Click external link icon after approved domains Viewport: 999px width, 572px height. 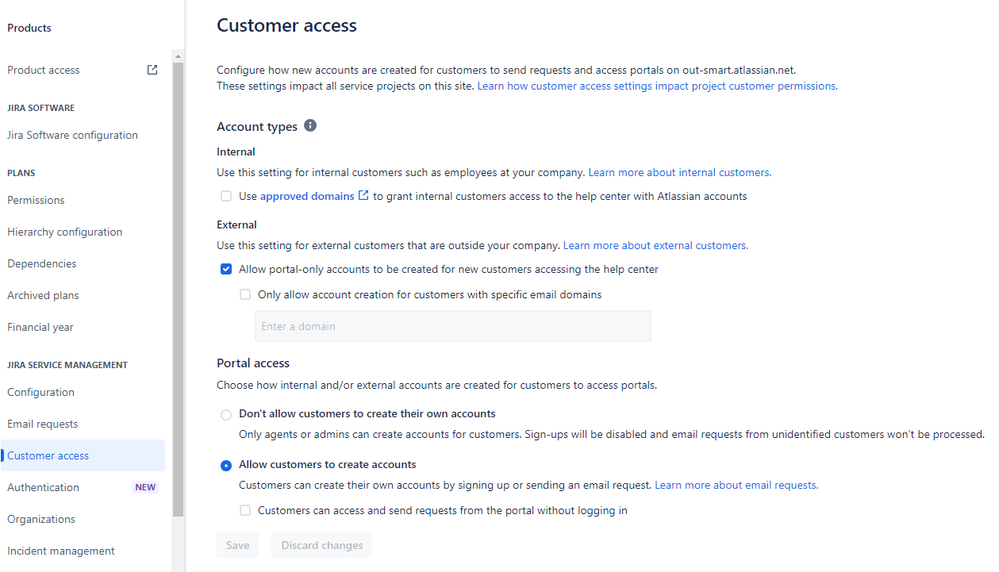click(363, 196)
